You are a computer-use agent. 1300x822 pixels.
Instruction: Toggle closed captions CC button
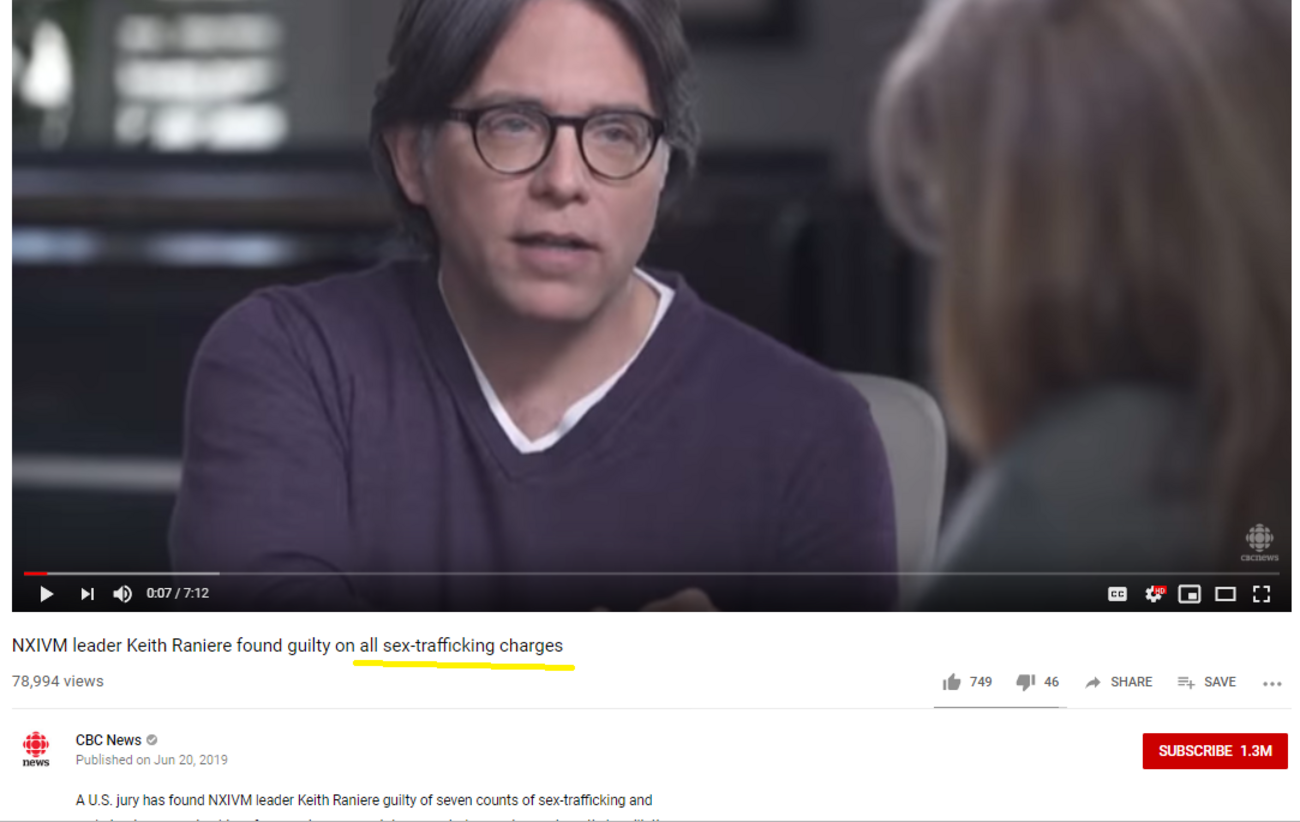1117,594
